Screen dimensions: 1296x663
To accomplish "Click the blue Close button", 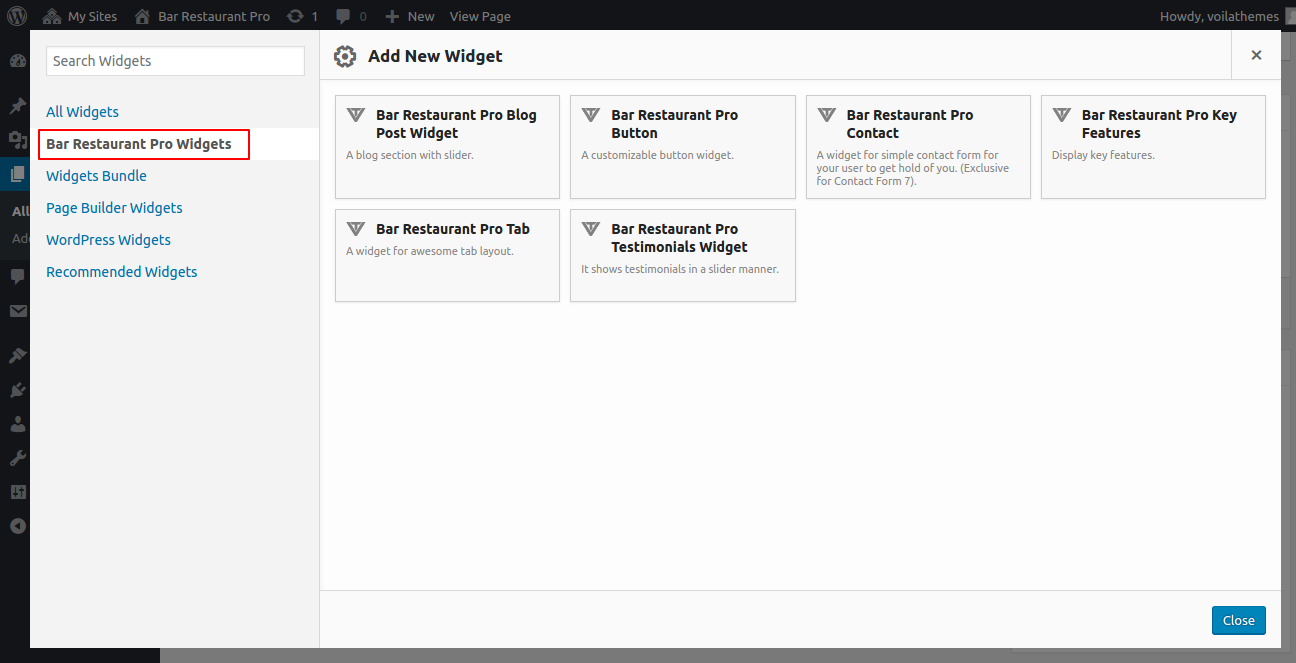I will (x=1239, y=620).
